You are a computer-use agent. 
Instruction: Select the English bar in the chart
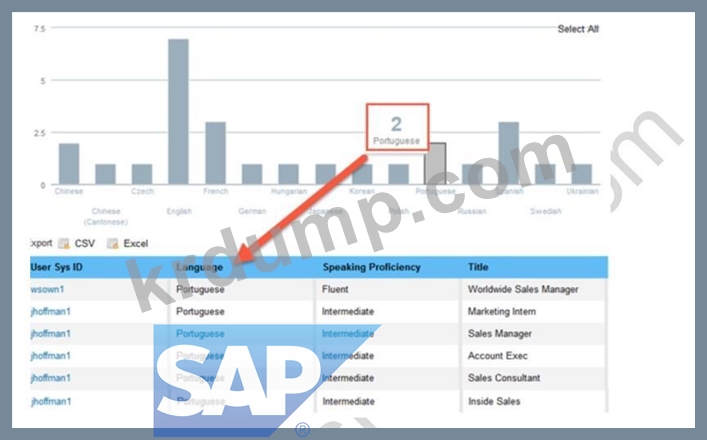179,111
